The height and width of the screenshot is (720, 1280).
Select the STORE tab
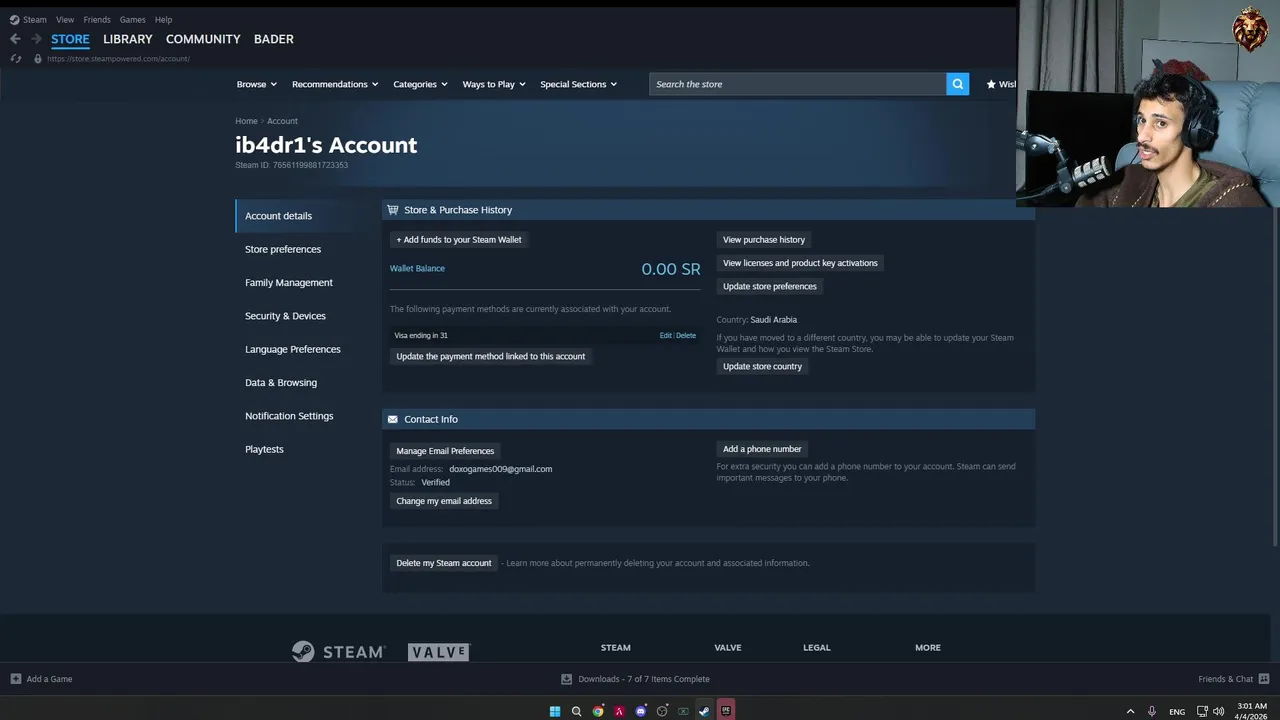(x=70, y=39)
